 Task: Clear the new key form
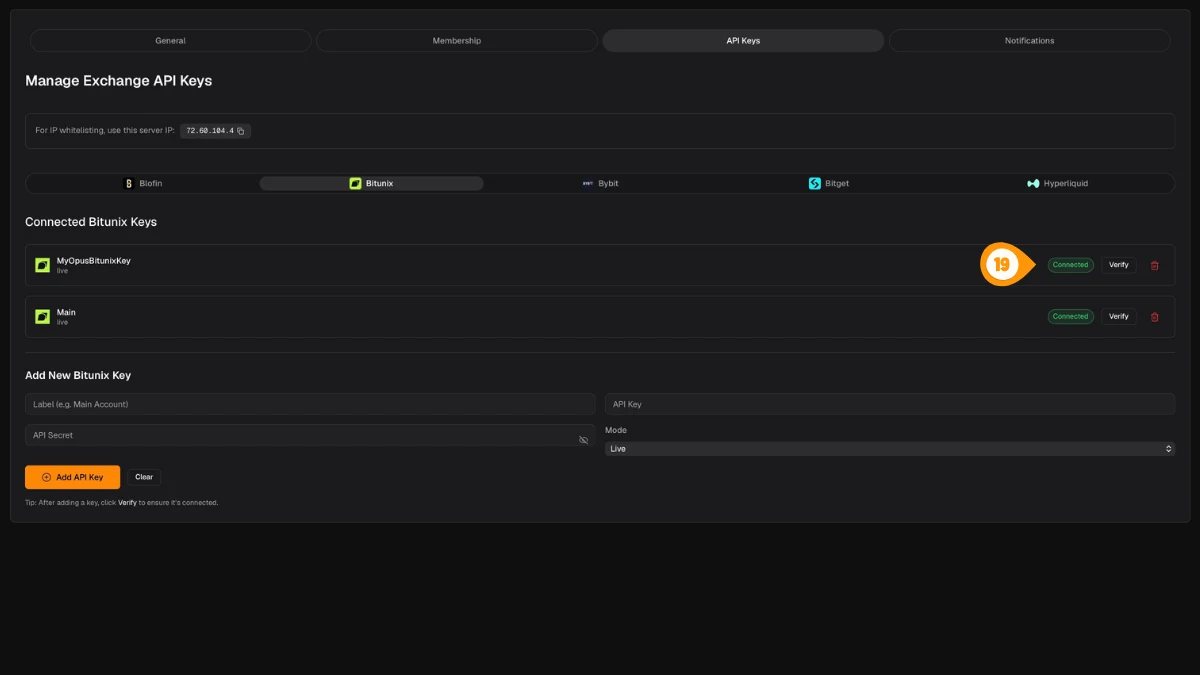coord(144,477)
